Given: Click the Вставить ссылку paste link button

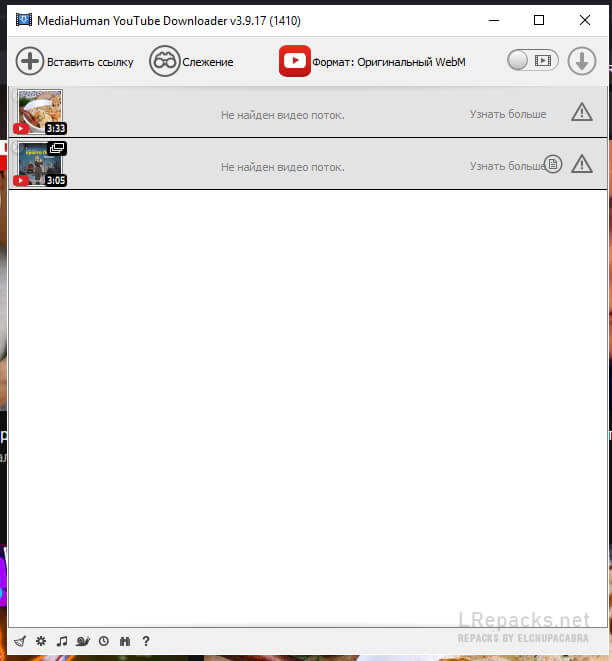Looking at the screenshot, I should tap(74, 62).
